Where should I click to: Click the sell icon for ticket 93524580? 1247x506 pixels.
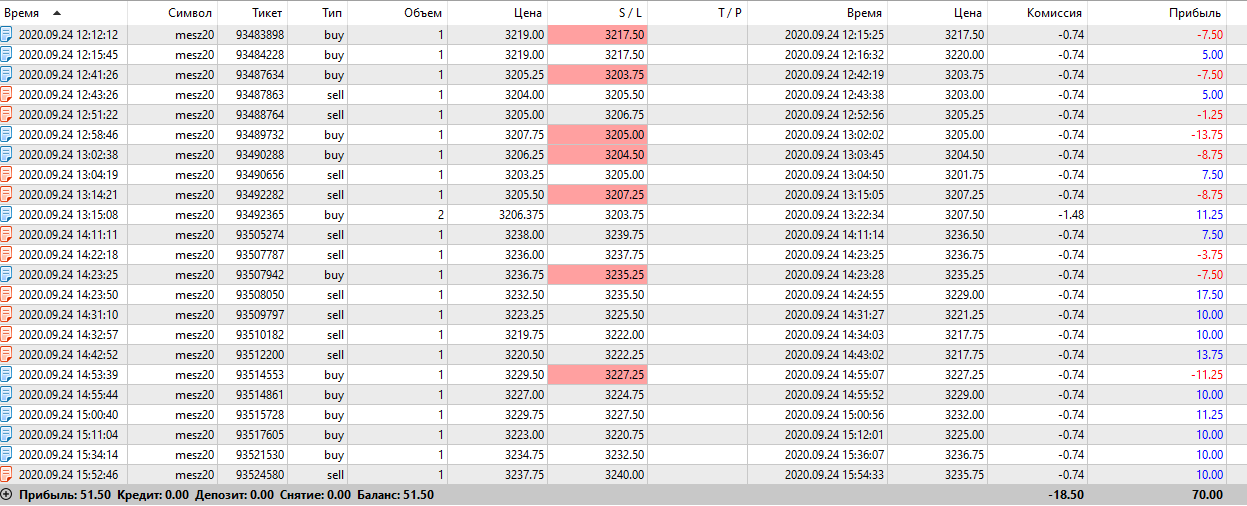pyautogui.click(x=7, y=474)
